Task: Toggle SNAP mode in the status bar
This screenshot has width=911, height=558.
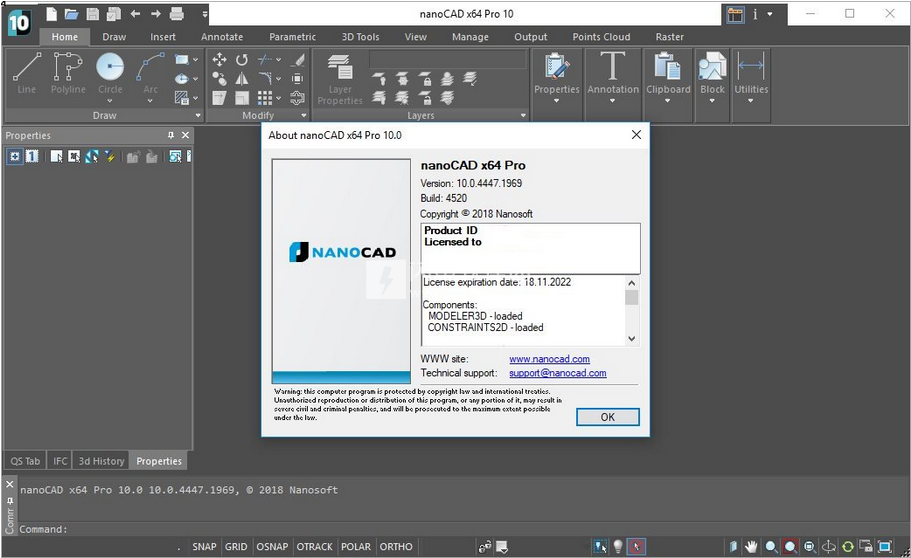Action: click(x=204, y=547)
